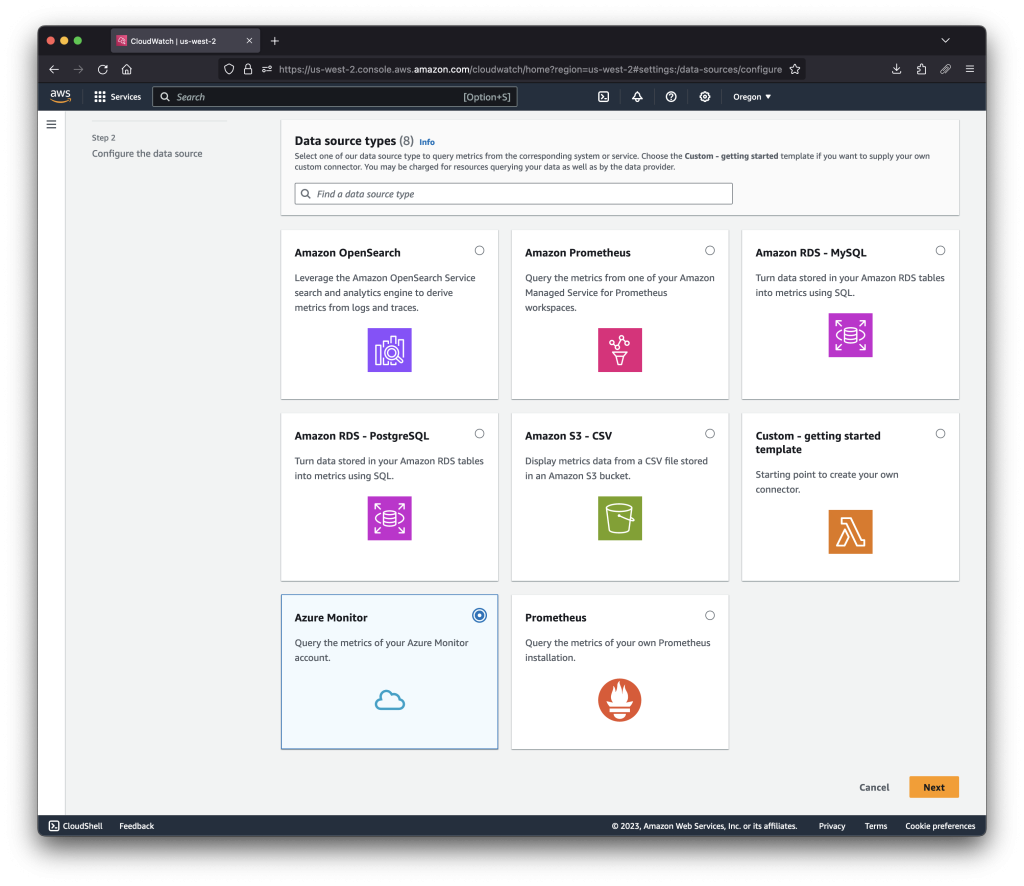
Task: Select the Prometheus radio button
Action: [x=709, y=615]
